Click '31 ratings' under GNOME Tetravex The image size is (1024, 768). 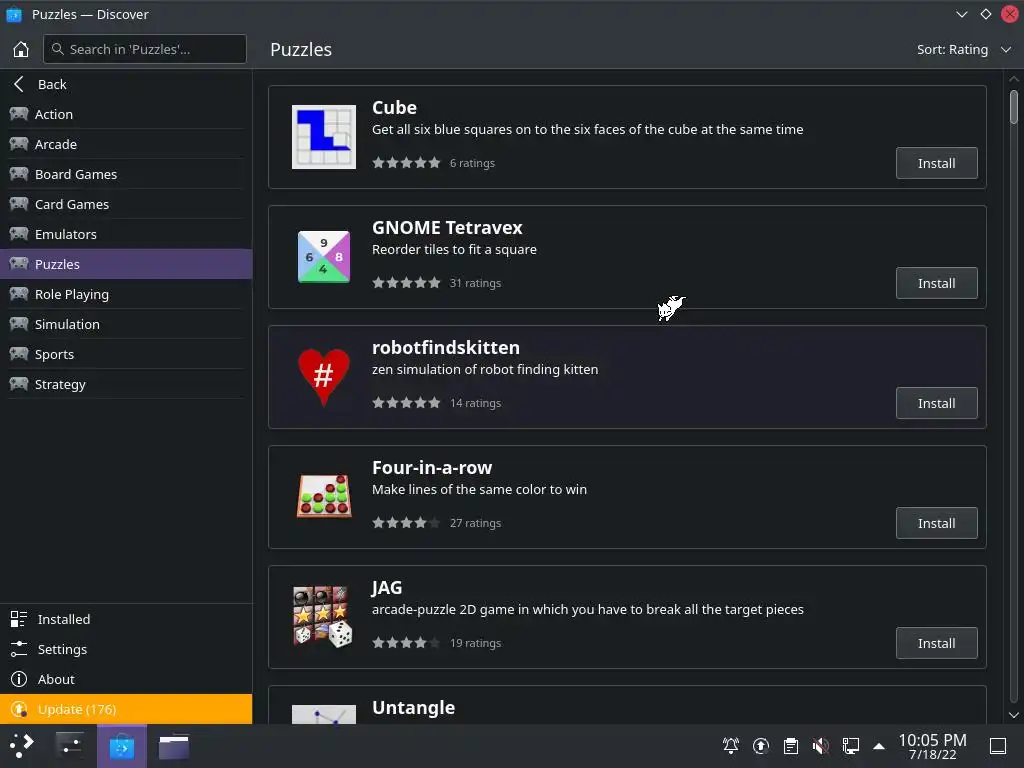point(475,283)
